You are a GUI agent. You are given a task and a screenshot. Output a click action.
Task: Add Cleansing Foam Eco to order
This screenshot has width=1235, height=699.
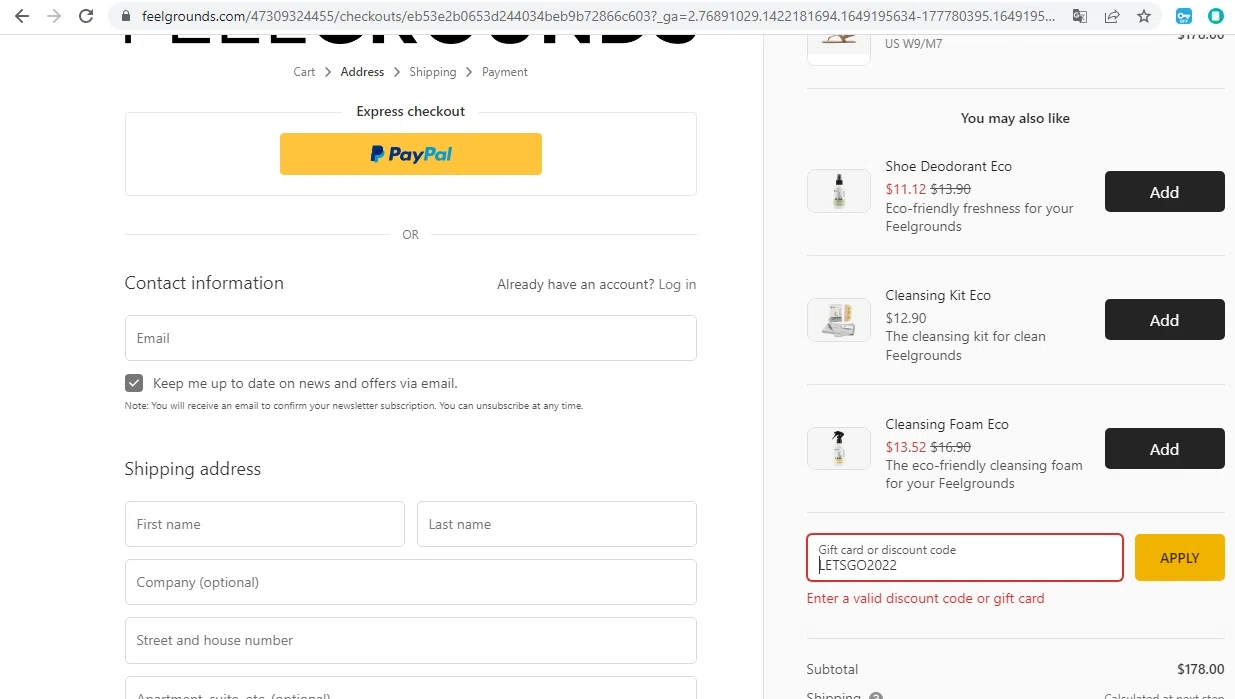click(x=1164, y=449)
